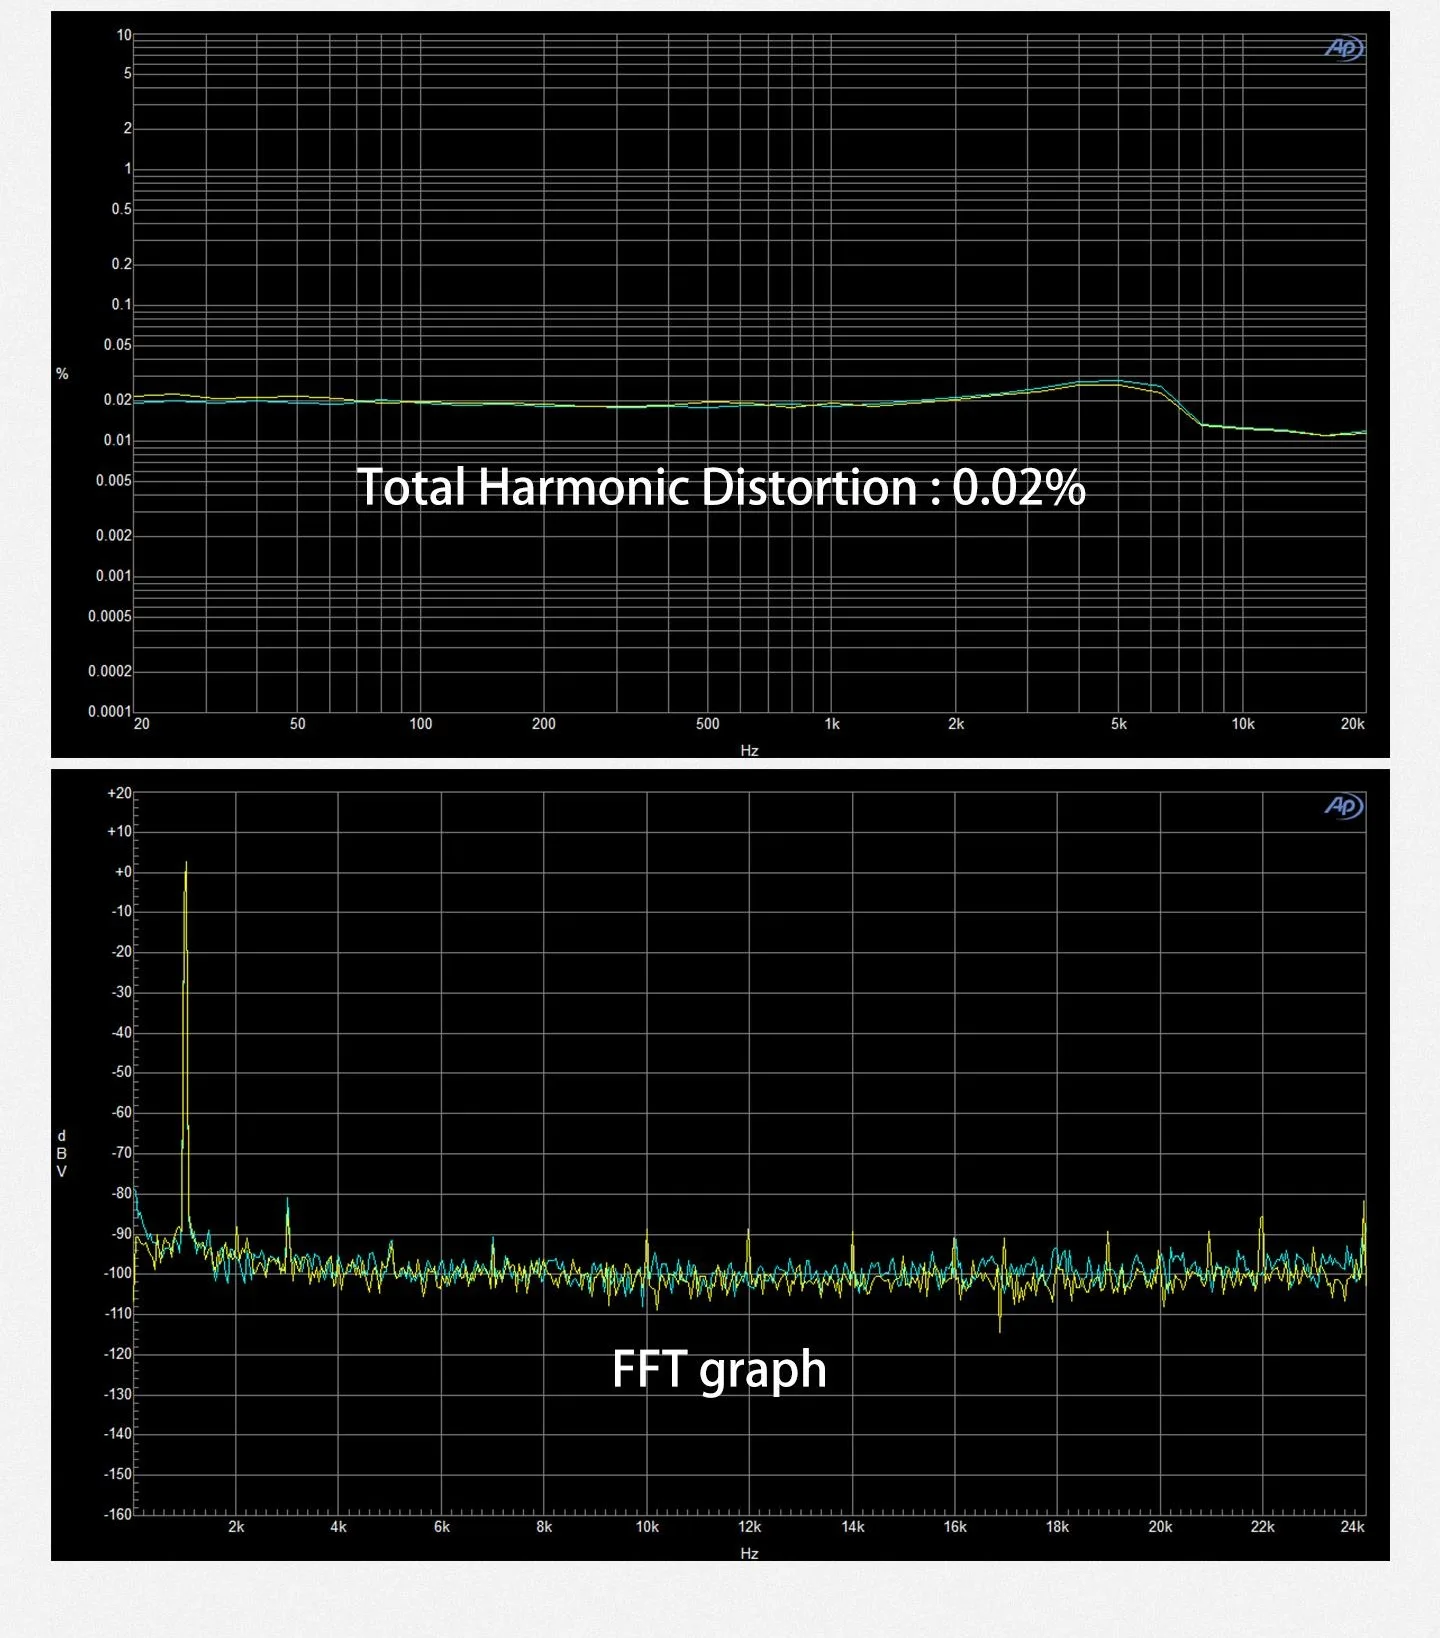Viewport: 1440px width, 1638px height.
Task: Click the '+20' tick on the FFT y-axis
Action: coord(119,793)
